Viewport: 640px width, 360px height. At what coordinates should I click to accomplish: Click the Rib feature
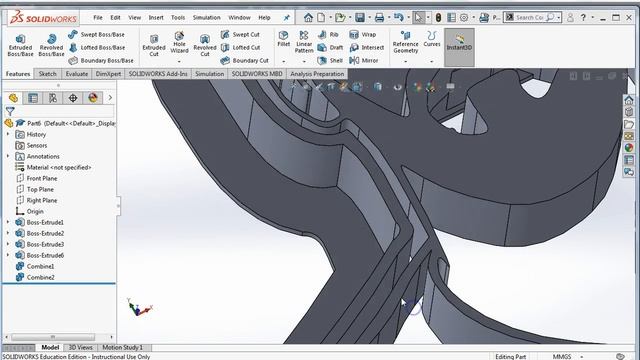click(x=328, y=35)
